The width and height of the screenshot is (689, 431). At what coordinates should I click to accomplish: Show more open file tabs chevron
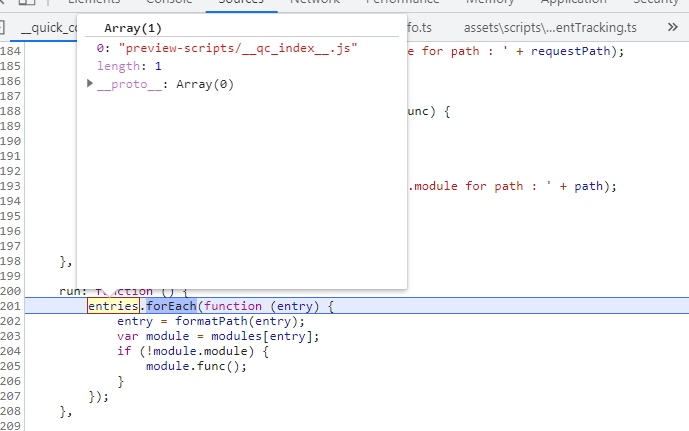[672, 28]
